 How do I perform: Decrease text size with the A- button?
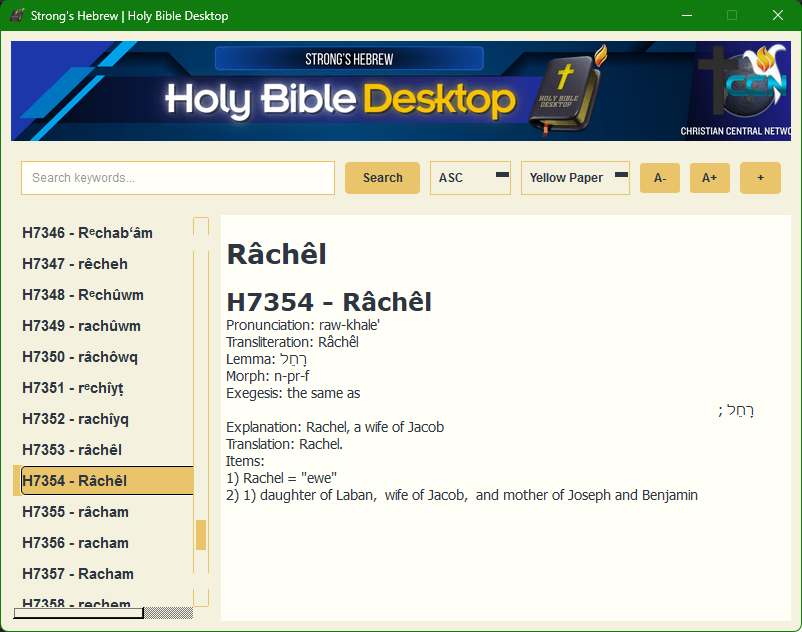pyautogui.click(x=659, y=177)
